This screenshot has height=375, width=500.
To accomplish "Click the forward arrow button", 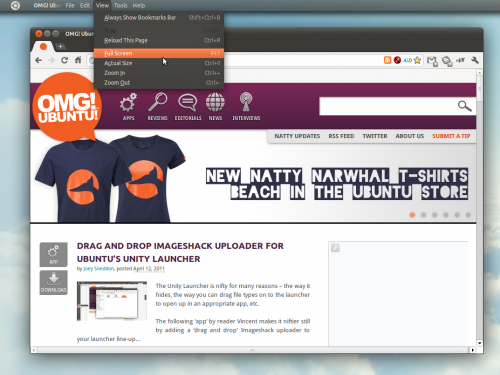I will click(51, 60).
